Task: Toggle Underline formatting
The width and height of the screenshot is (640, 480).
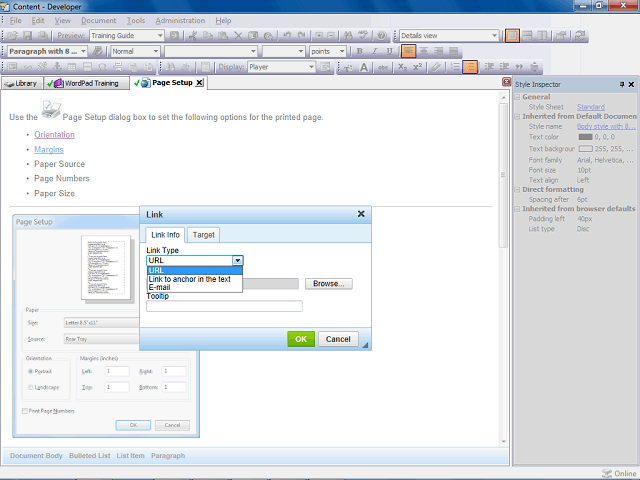Action: click(389, 51)
